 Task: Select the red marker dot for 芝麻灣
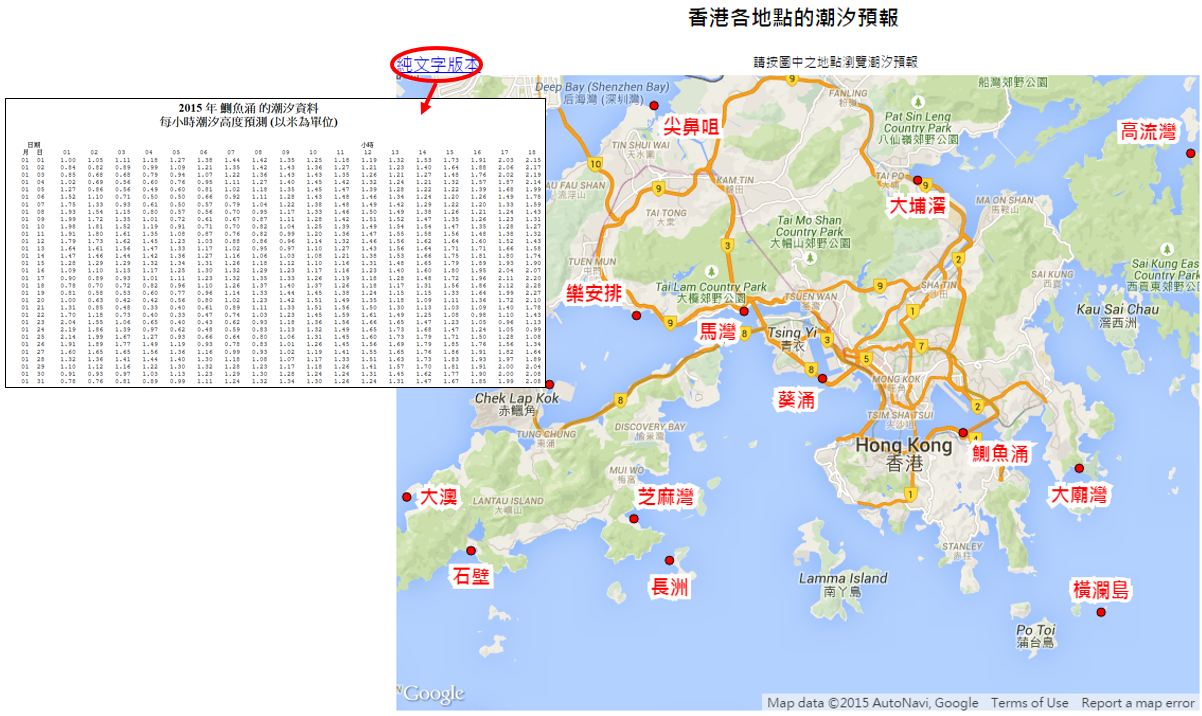pyautogui.click(x=633, y=519)
